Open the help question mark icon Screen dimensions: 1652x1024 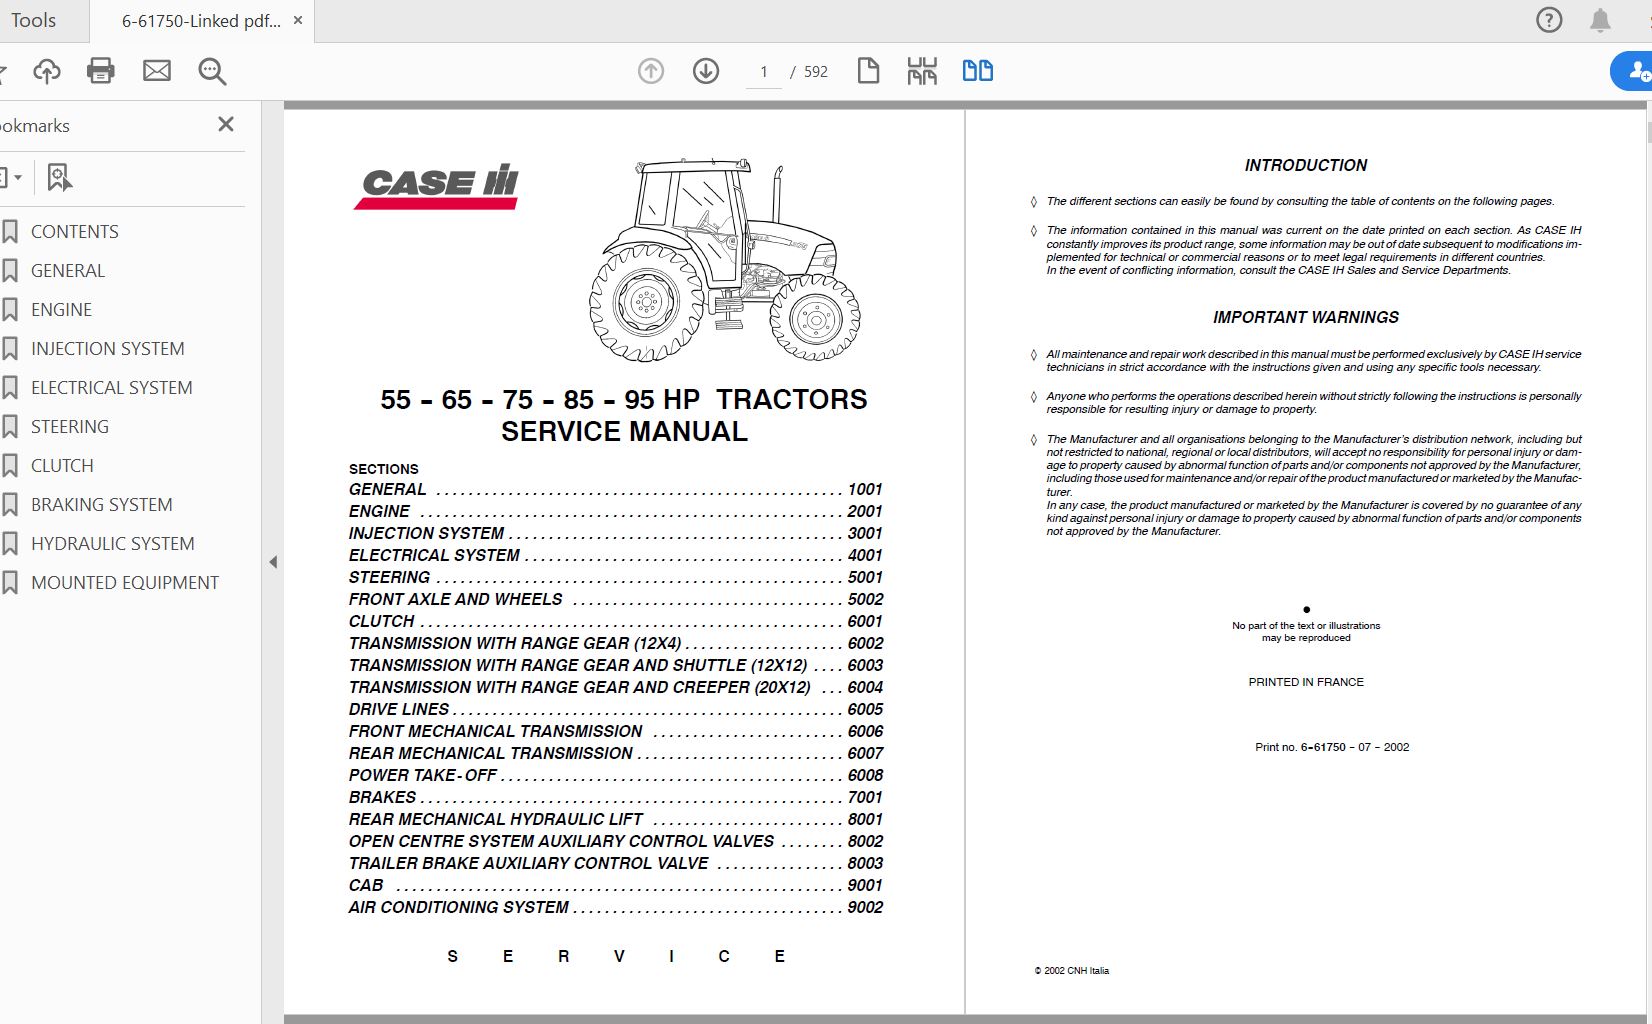click(x=1549, y=20)
